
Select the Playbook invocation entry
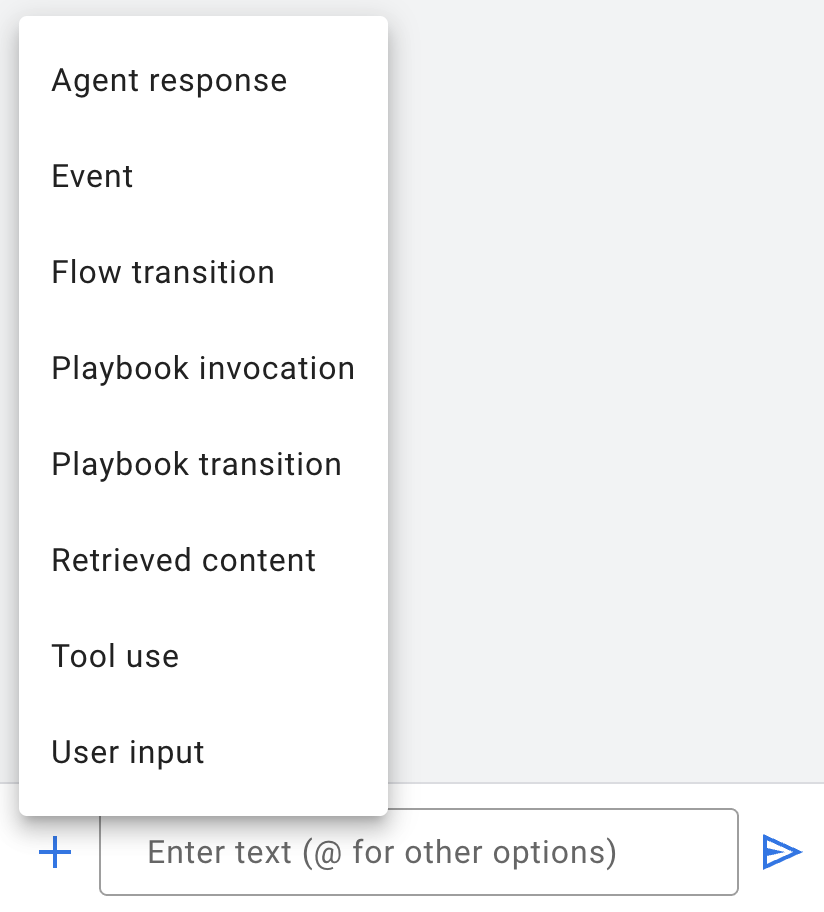click(x=203, y=369)
